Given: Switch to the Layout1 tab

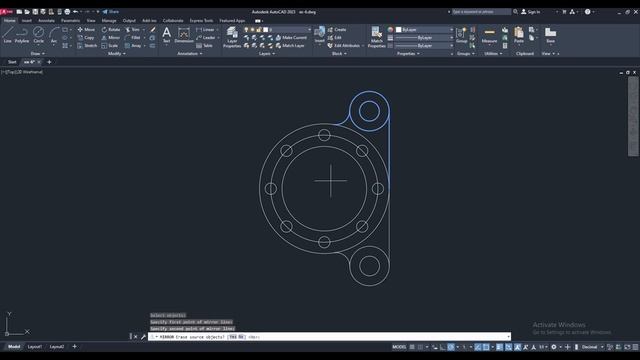Looking at the screenshot, I should (x=34, y=347).
